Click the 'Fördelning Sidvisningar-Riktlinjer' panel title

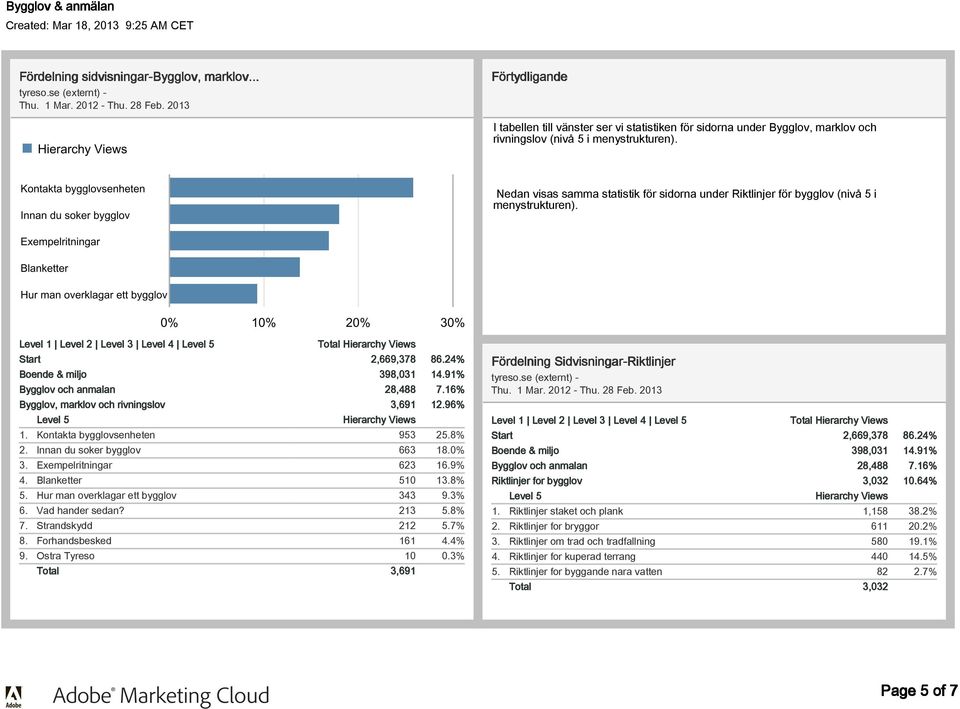pyautogui.click(x=583, y=361)
